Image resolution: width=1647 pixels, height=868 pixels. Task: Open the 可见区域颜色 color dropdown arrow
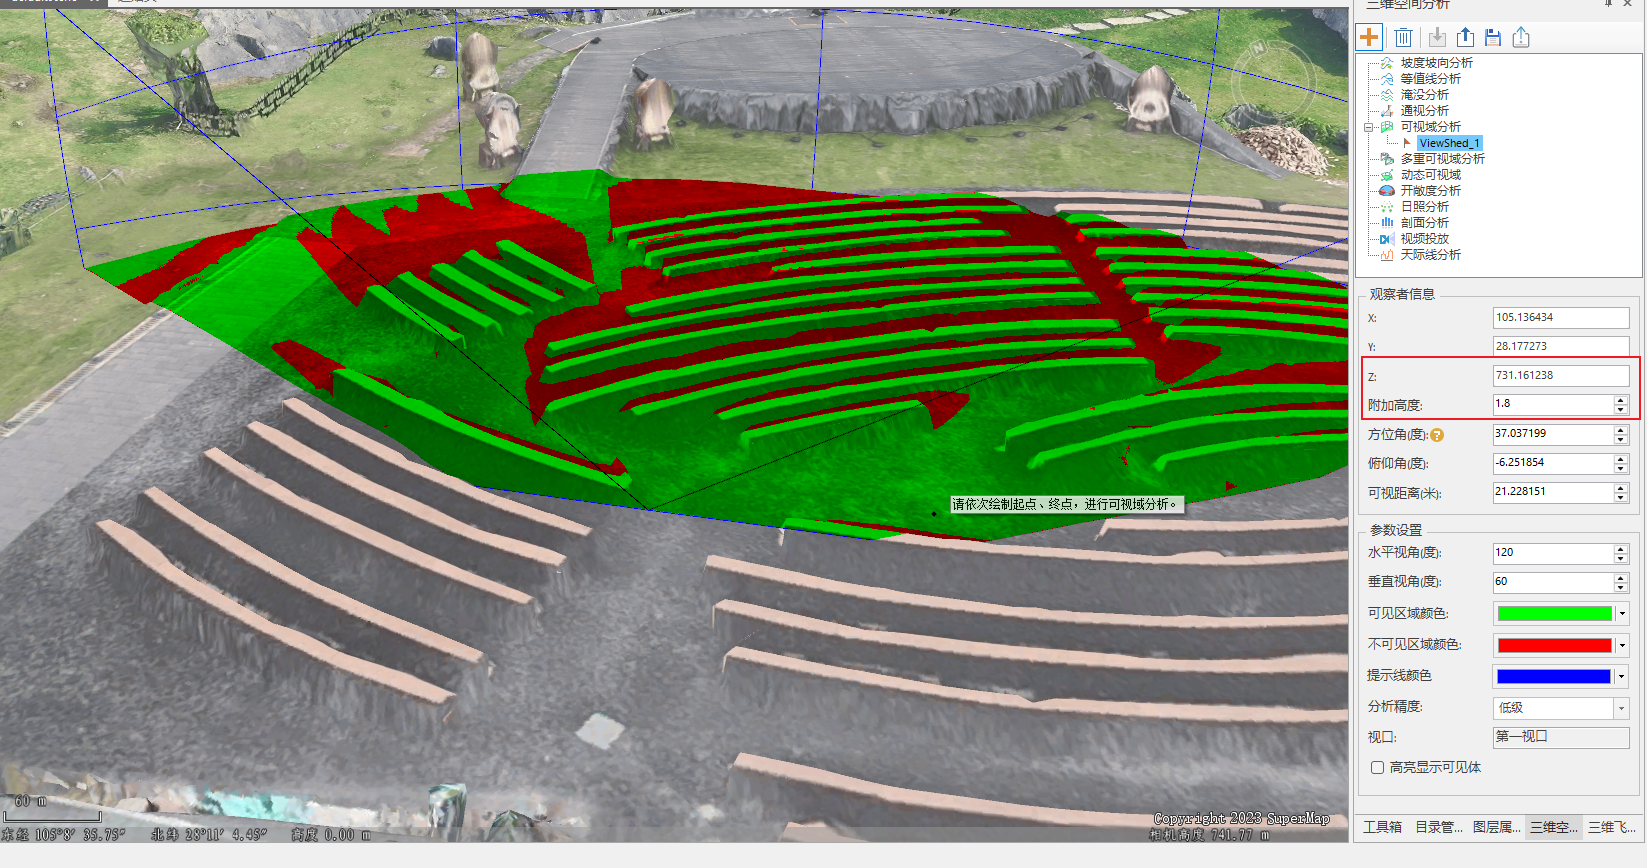(1622, 614)
